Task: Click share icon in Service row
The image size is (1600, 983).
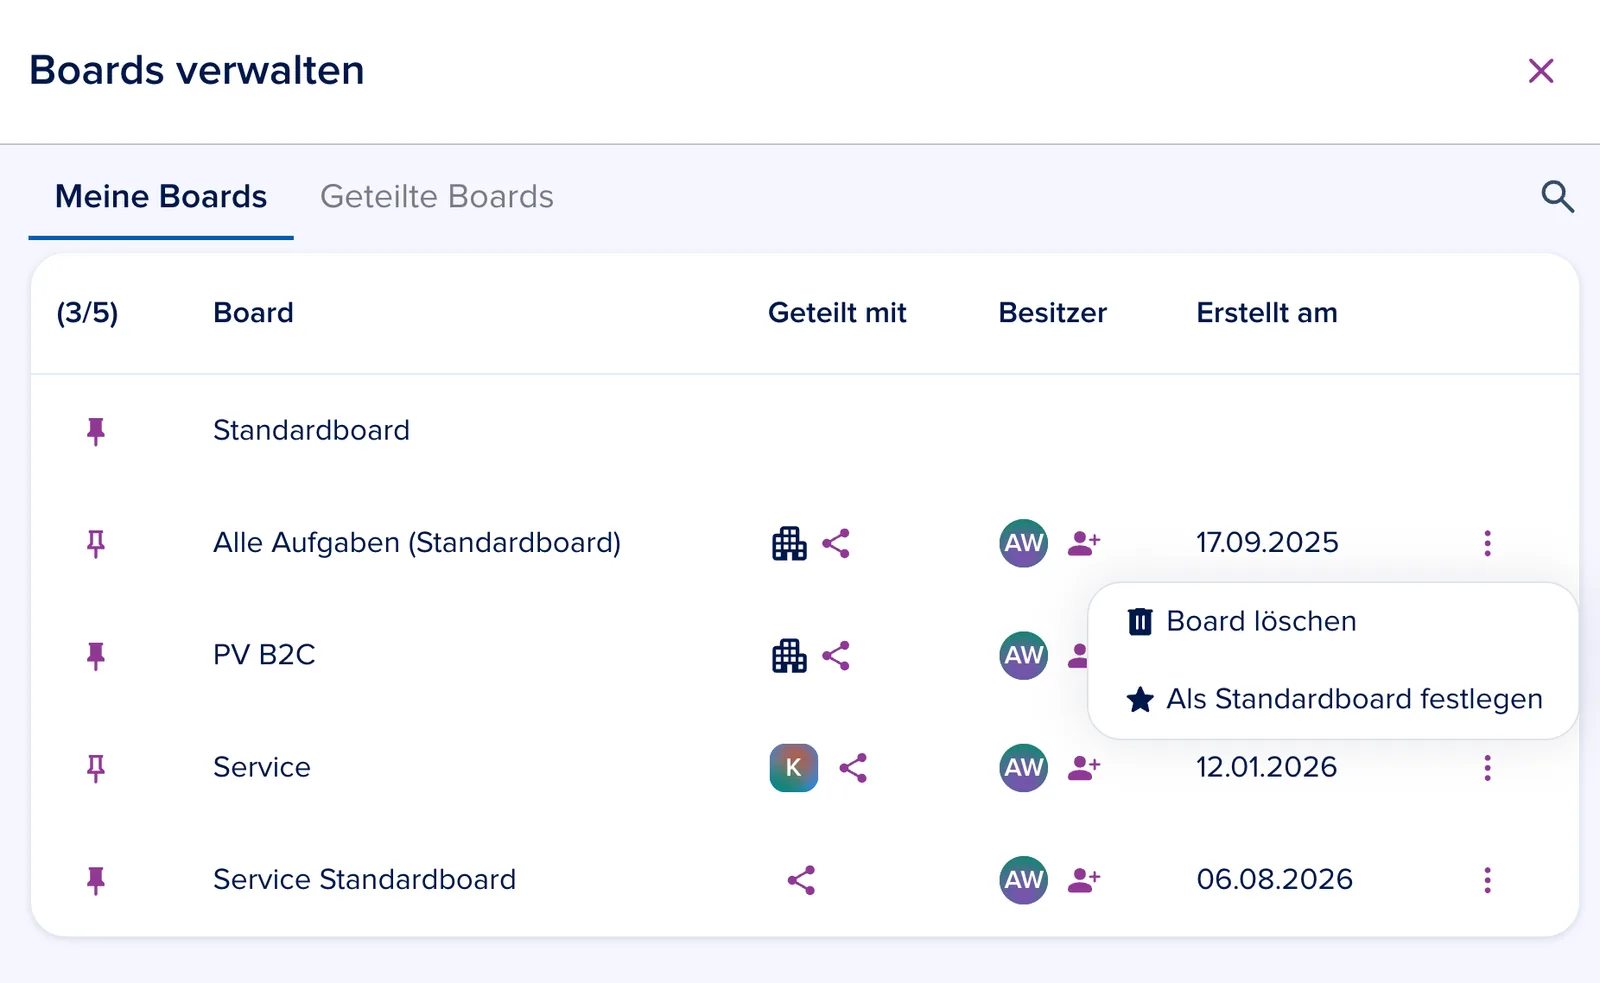Action: click(x=853, y=768)
